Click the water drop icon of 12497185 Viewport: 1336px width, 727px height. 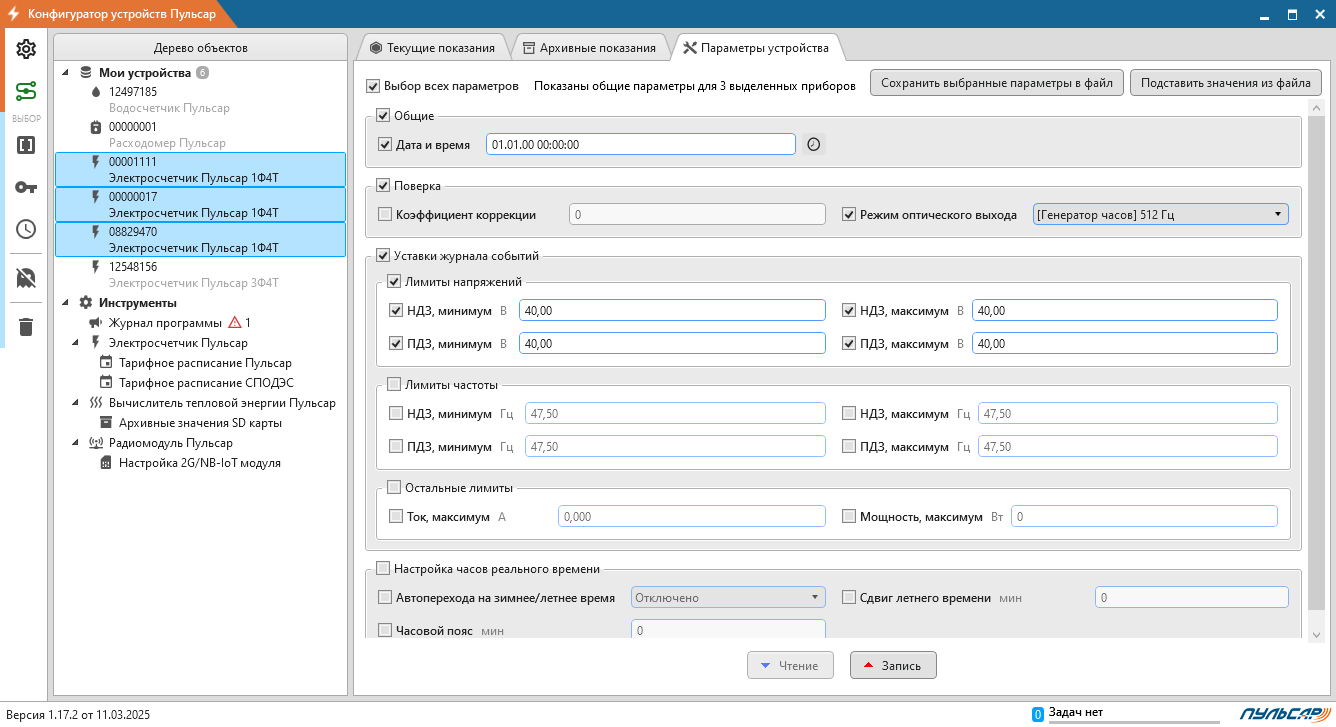[x=96, y=92]
